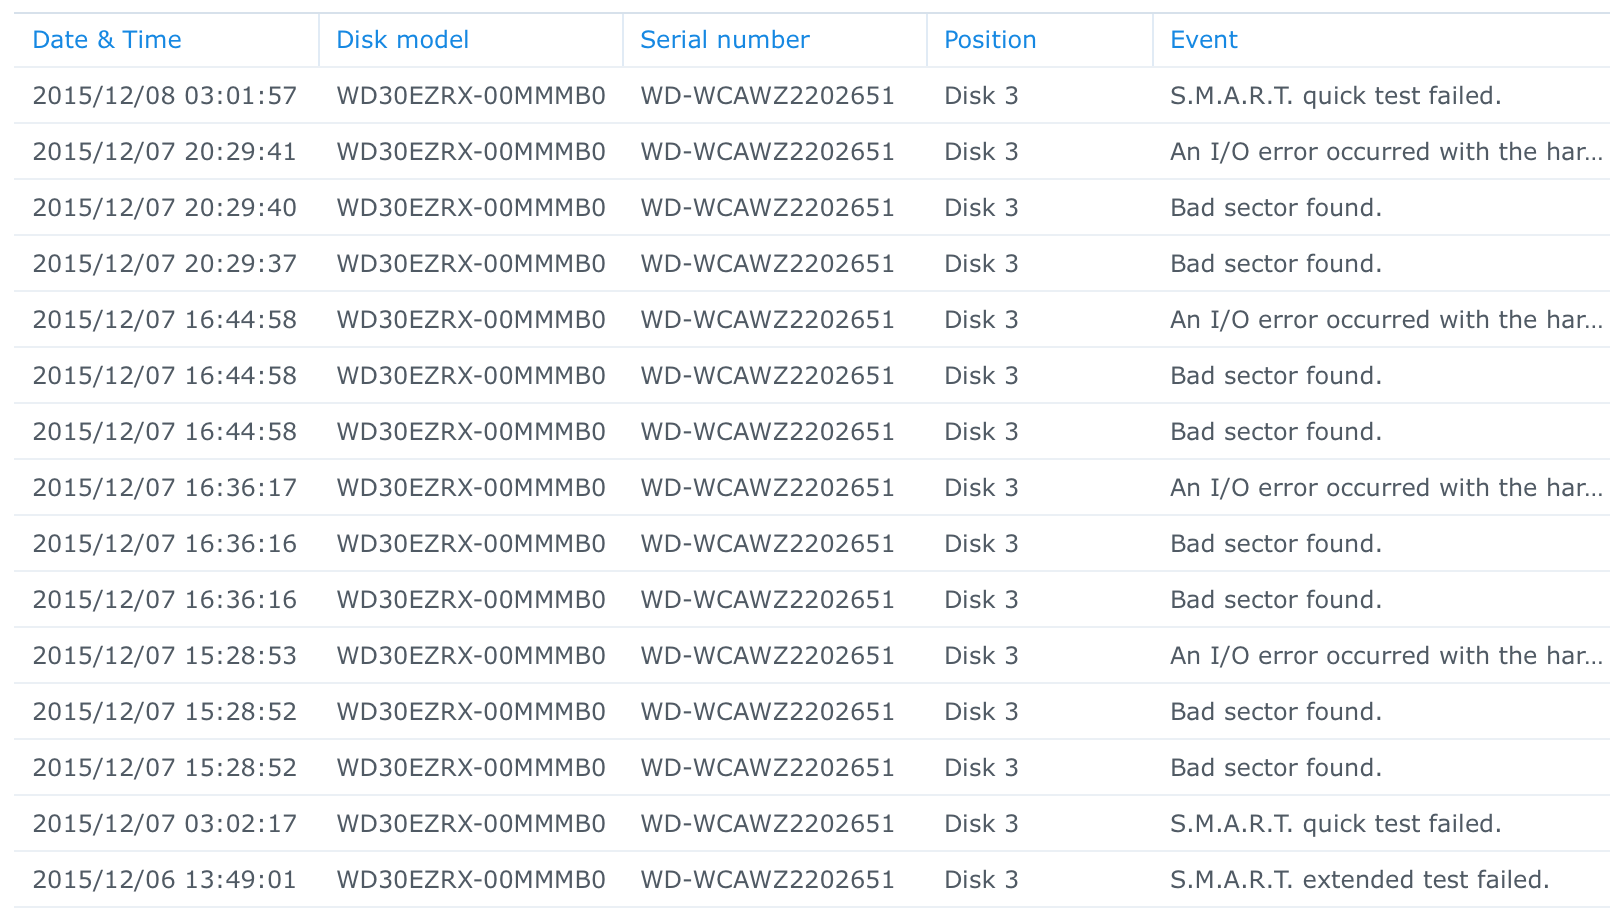Click the timestamp 2015/12/06 13:49:01

(x=165, y=880)
